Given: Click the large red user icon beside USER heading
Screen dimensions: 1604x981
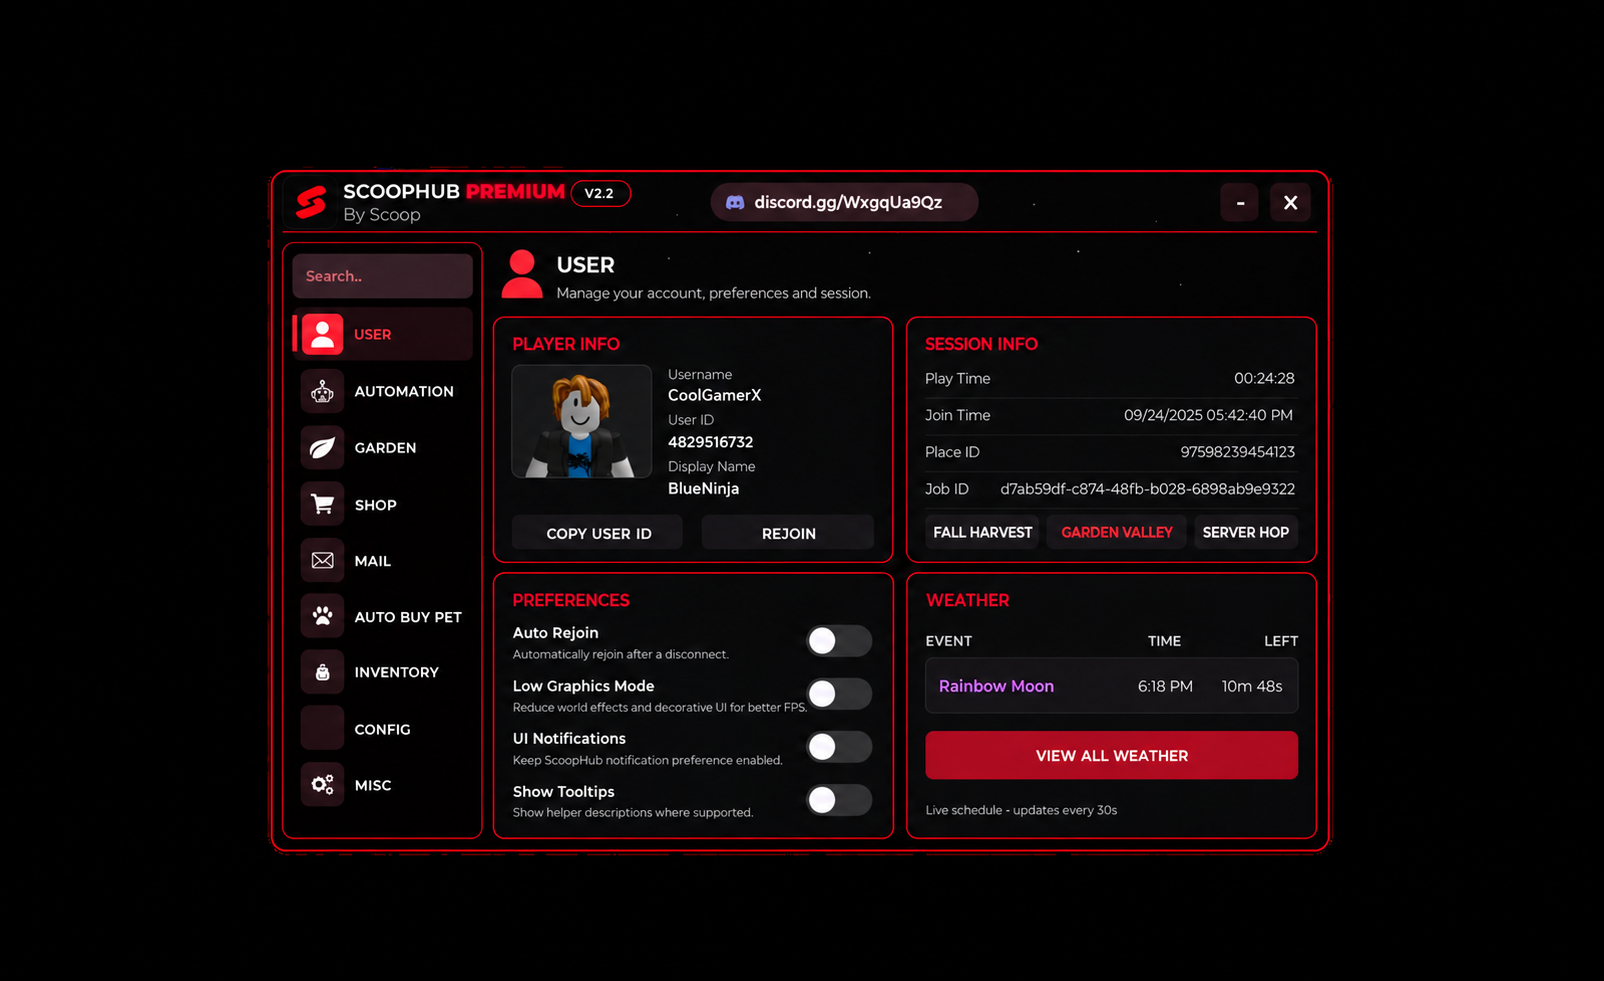Looking at the screenshot, I should coord(522,275).
